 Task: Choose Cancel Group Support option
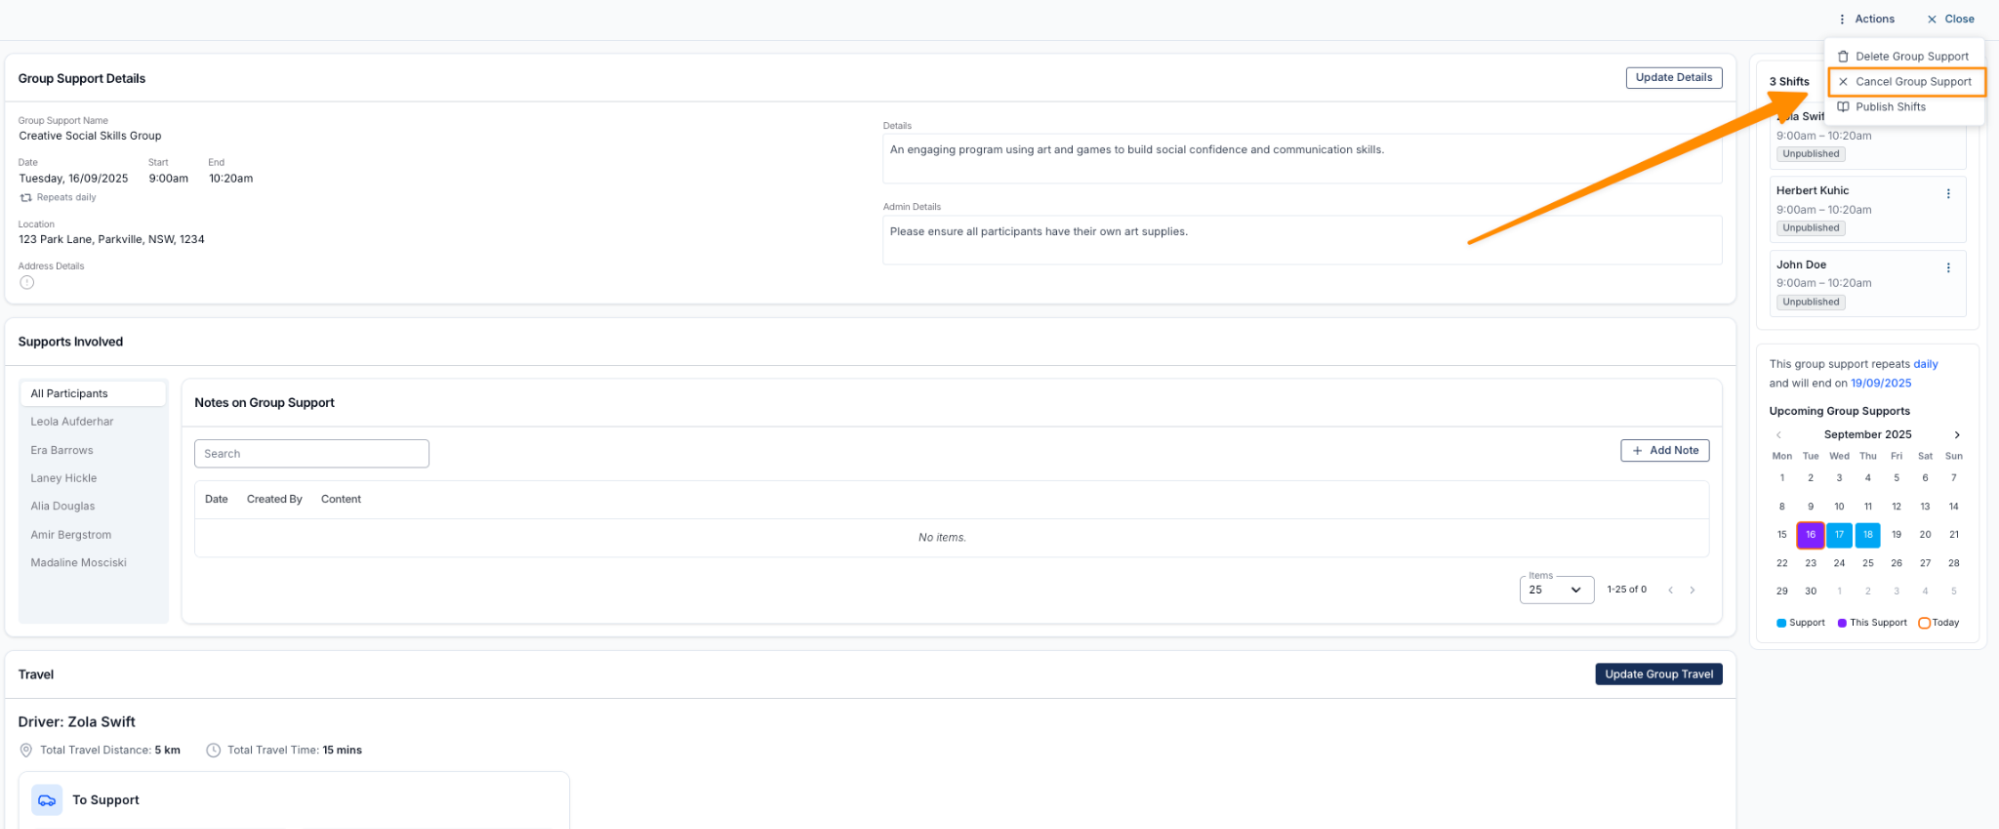coord(1912,82)
